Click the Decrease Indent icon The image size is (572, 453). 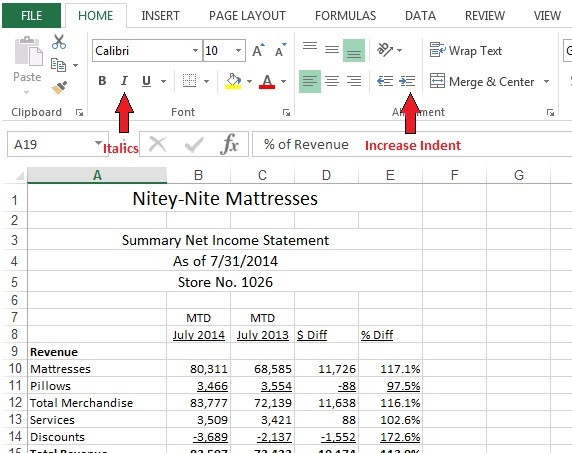coord(385,81)
